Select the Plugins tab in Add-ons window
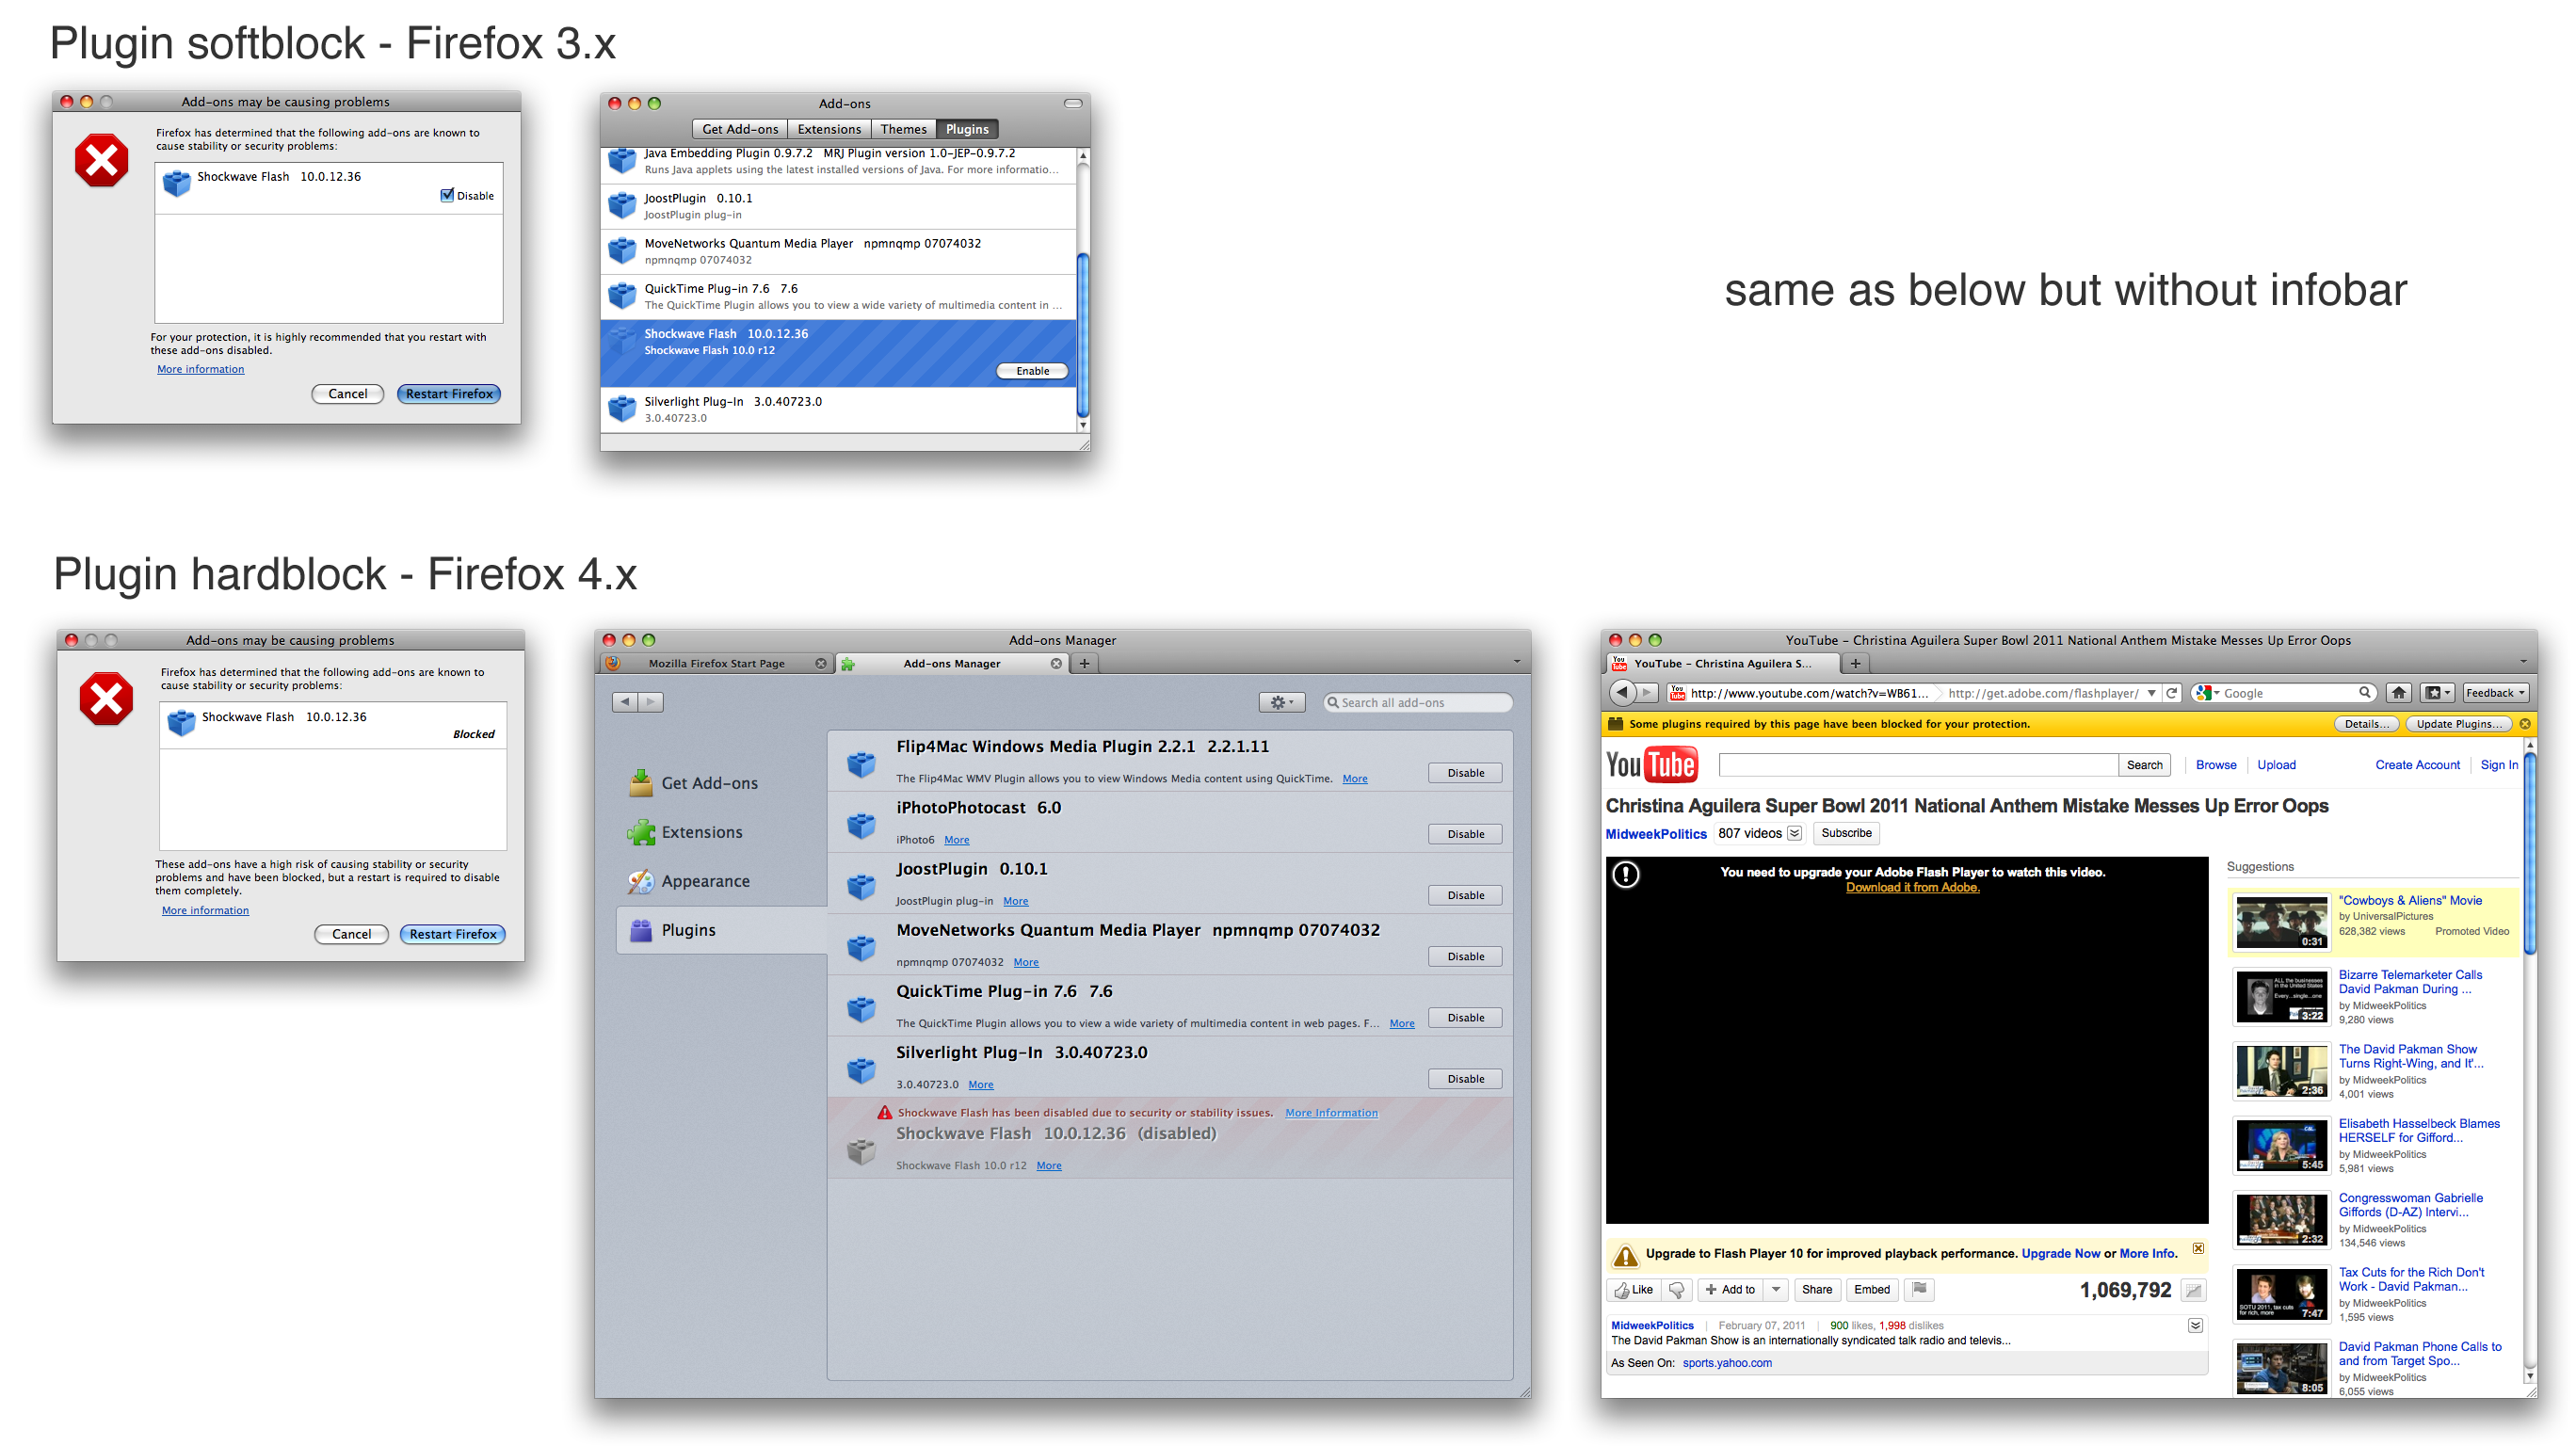This screenshot has height=1446, width=2576. pos(967,128)
